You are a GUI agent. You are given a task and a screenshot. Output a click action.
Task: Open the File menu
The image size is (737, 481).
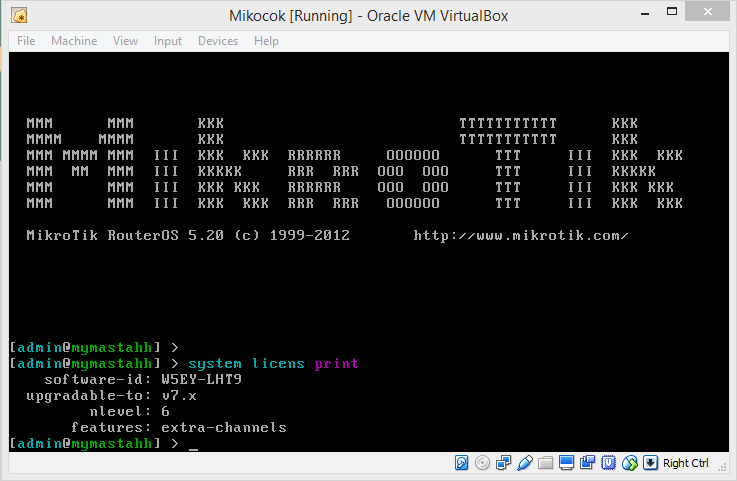pyautogui.click(x=26, y=41)
